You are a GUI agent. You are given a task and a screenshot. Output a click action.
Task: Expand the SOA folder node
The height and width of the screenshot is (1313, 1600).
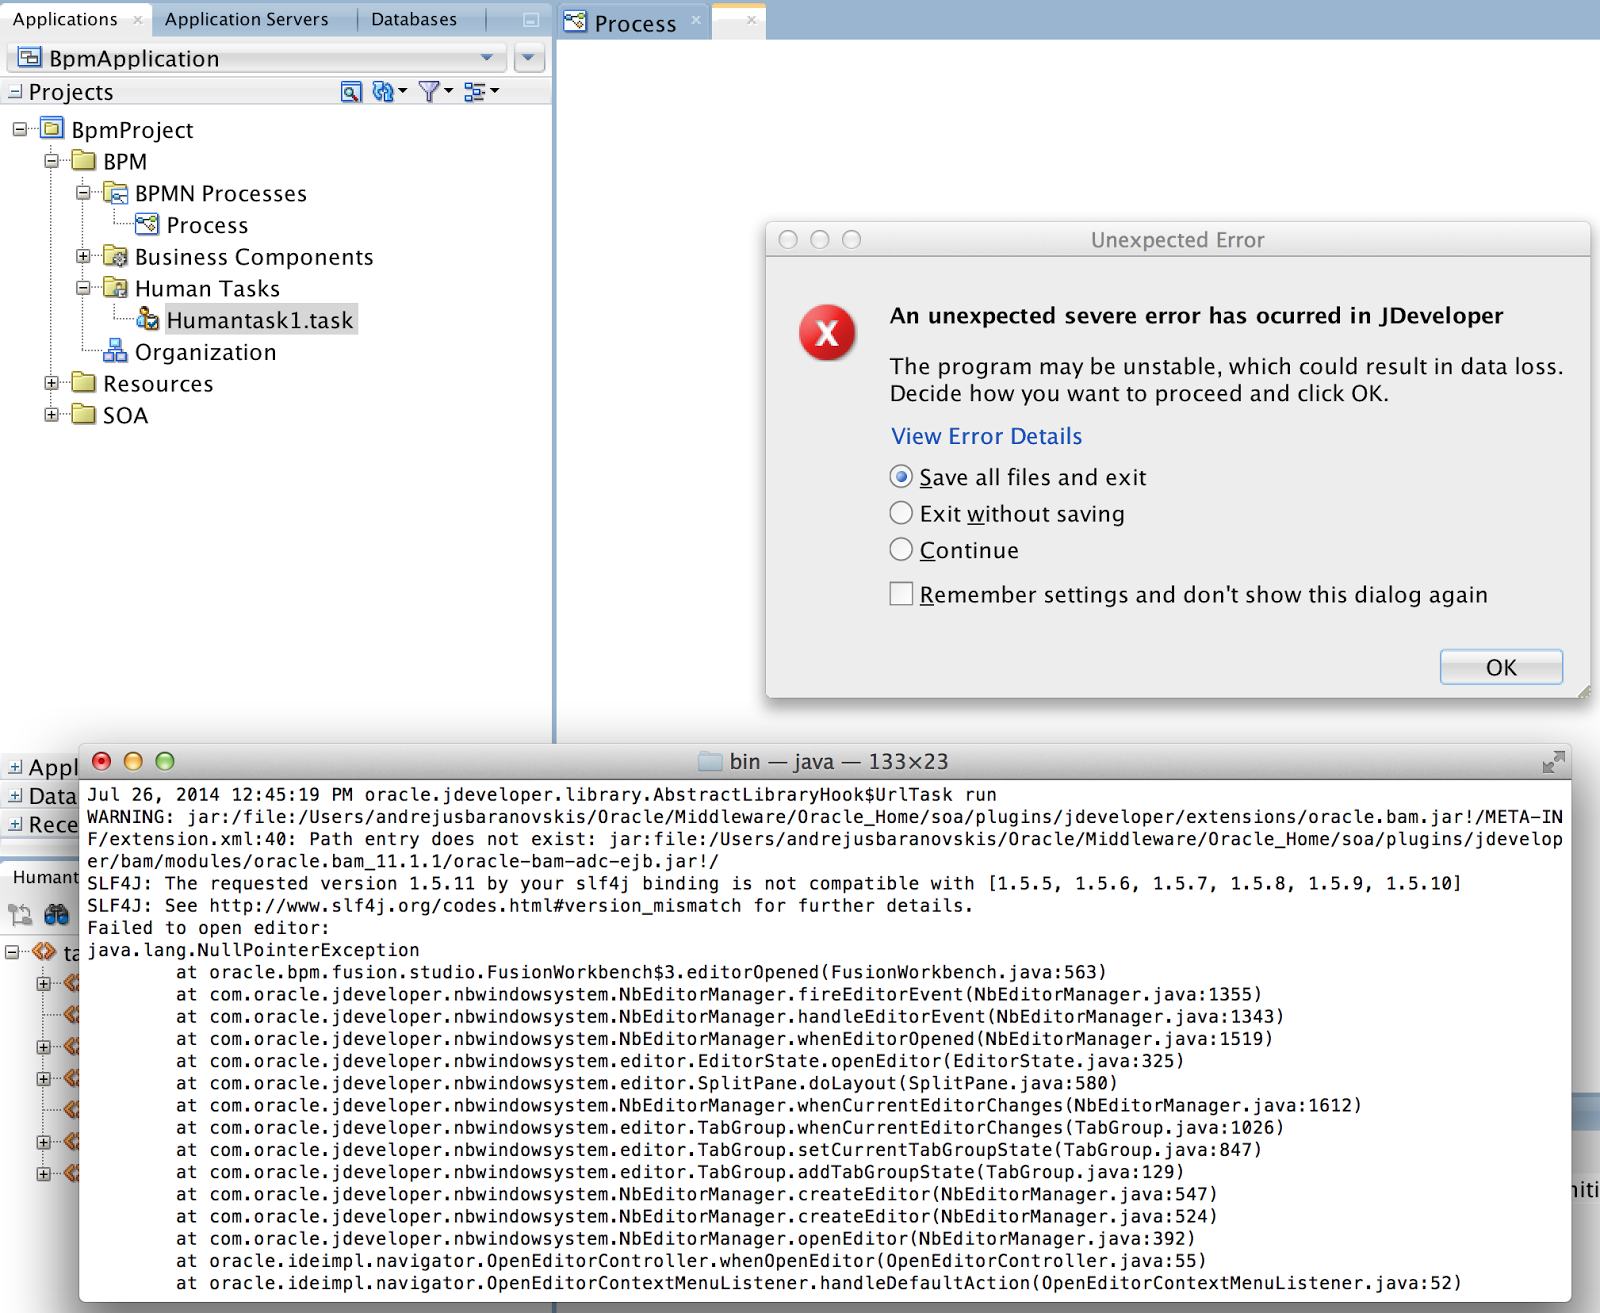pyautogui.click(x=51, y=414)
